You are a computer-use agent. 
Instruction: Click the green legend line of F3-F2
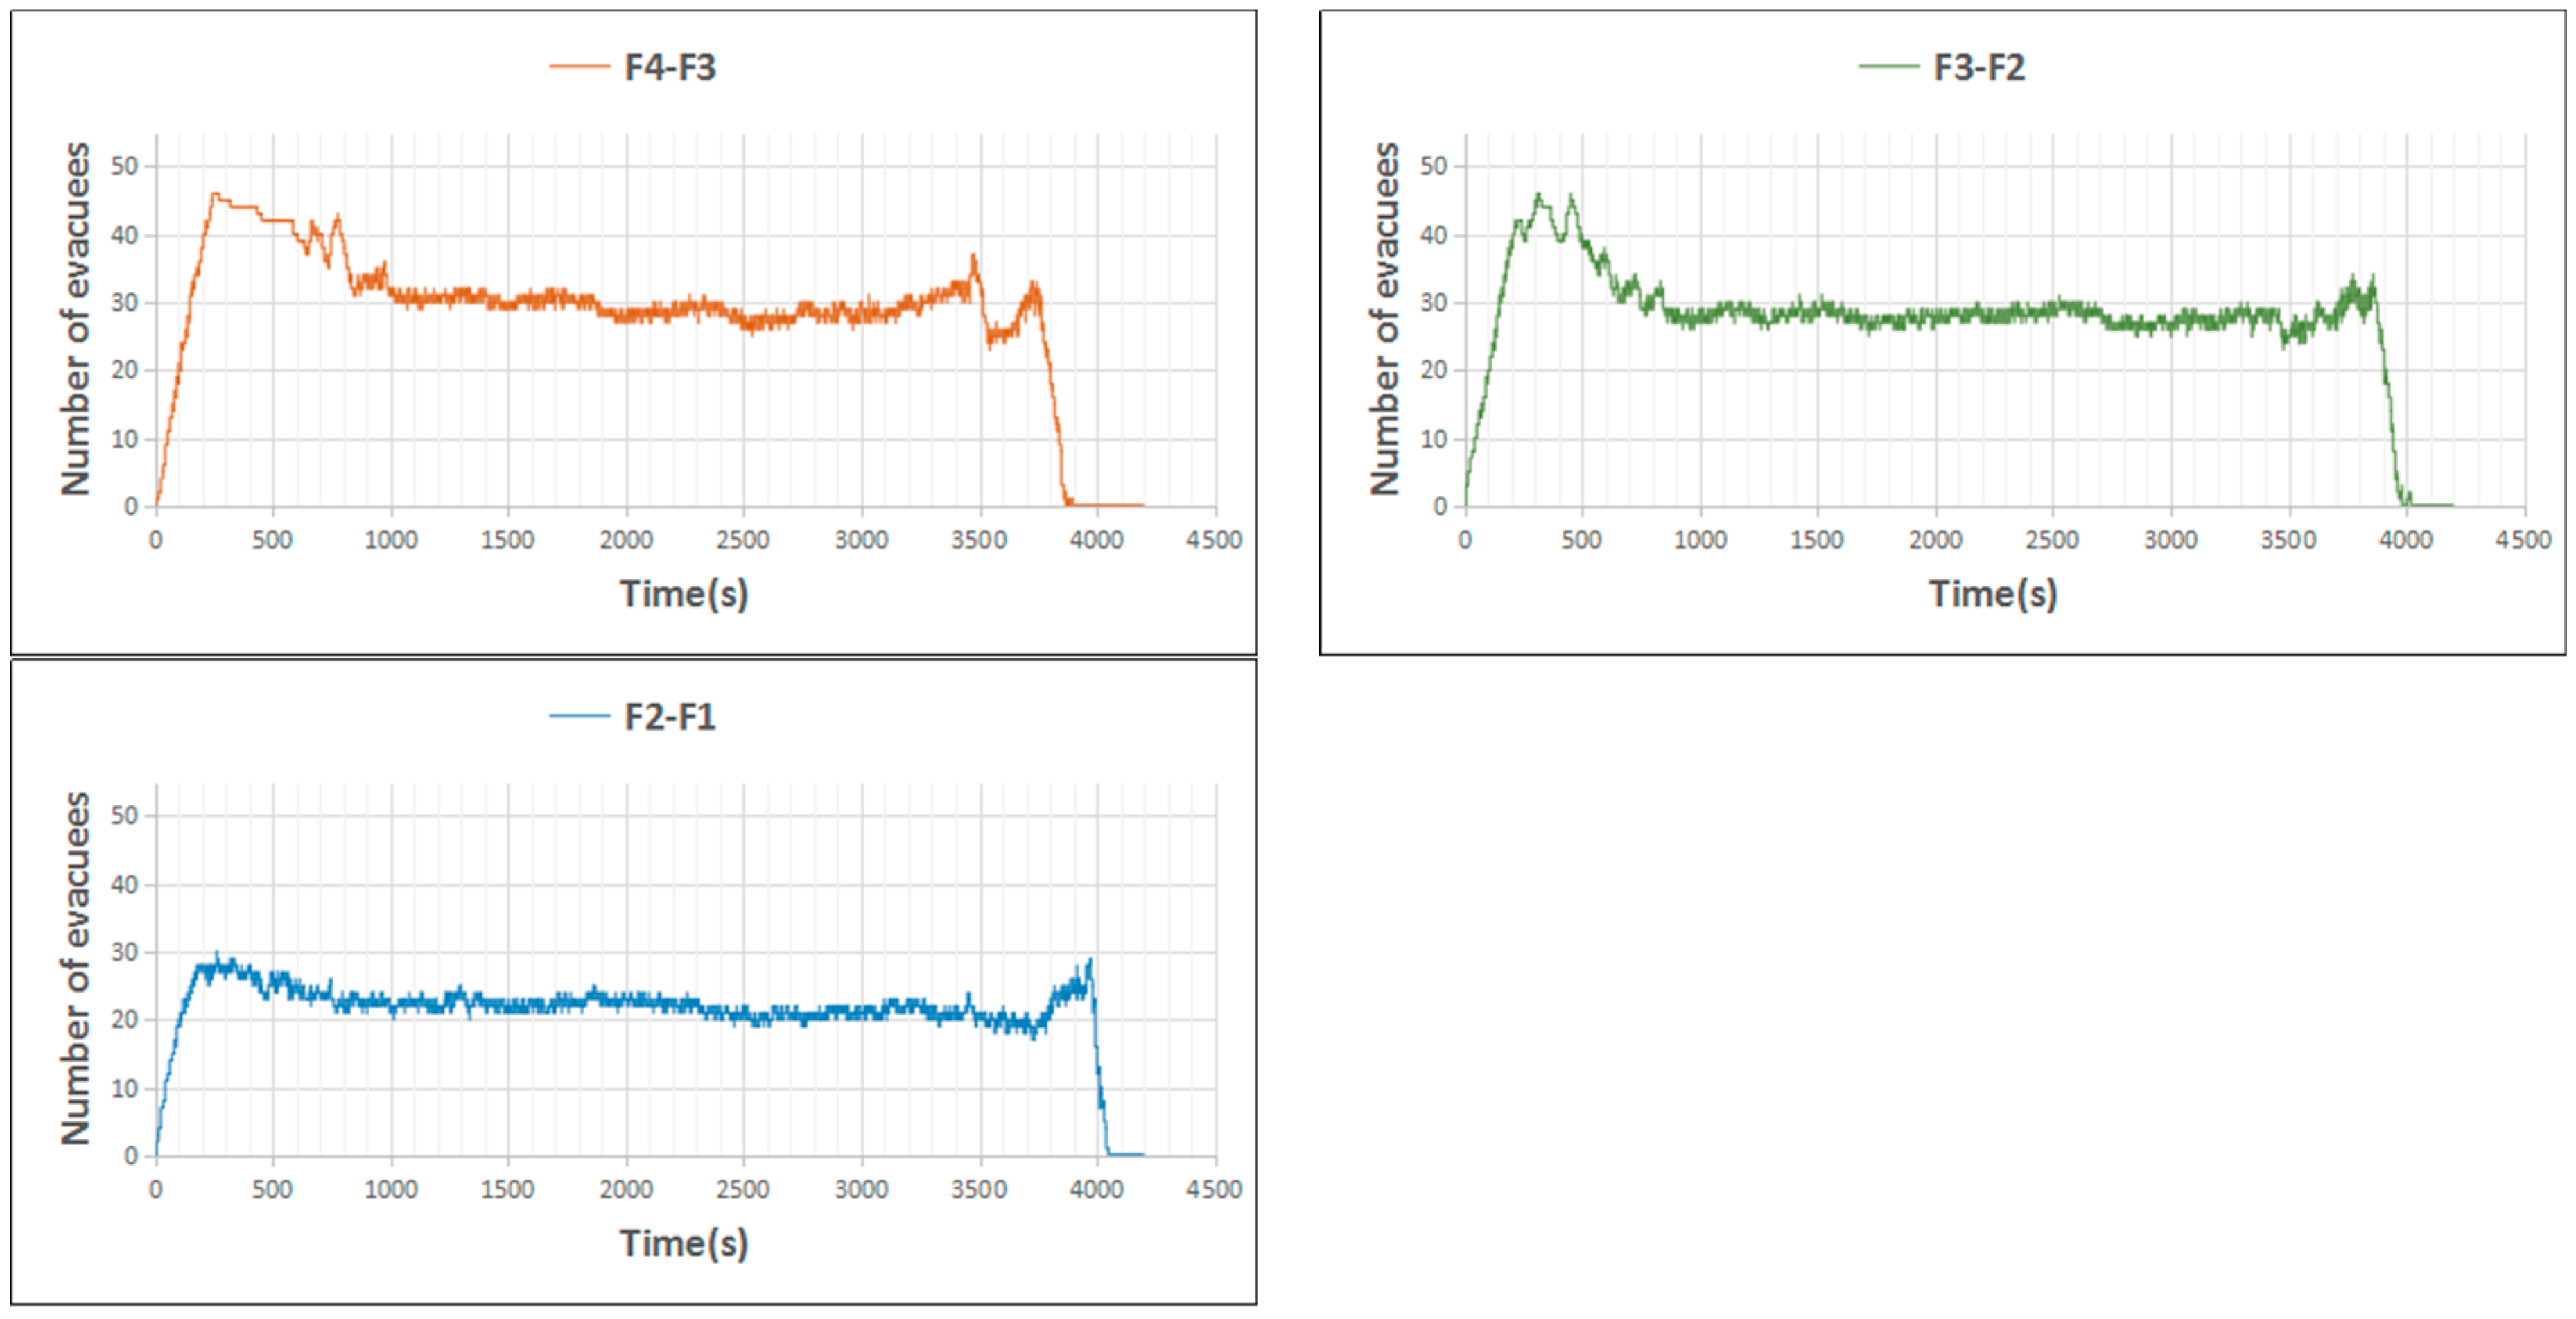point(1888,67)
